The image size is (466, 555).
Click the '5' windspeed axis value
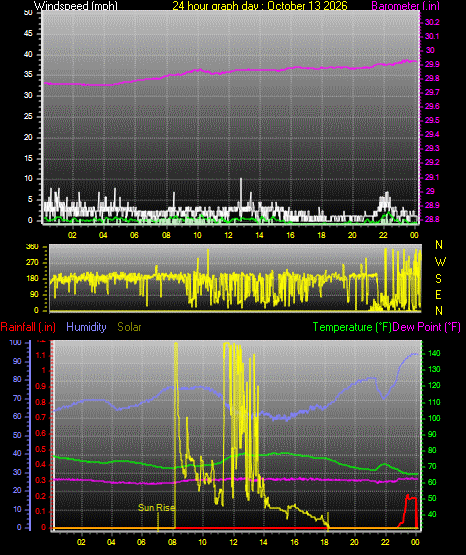tap(30, 200)
